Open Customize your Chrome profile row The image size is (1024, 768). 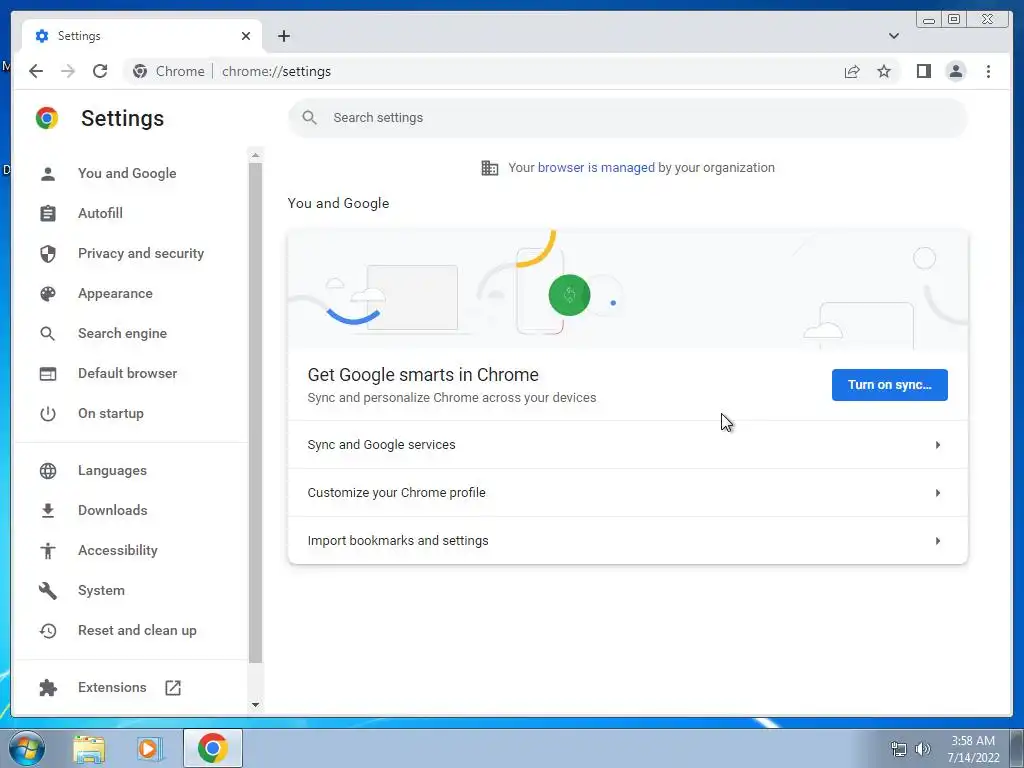pos(628,492)
